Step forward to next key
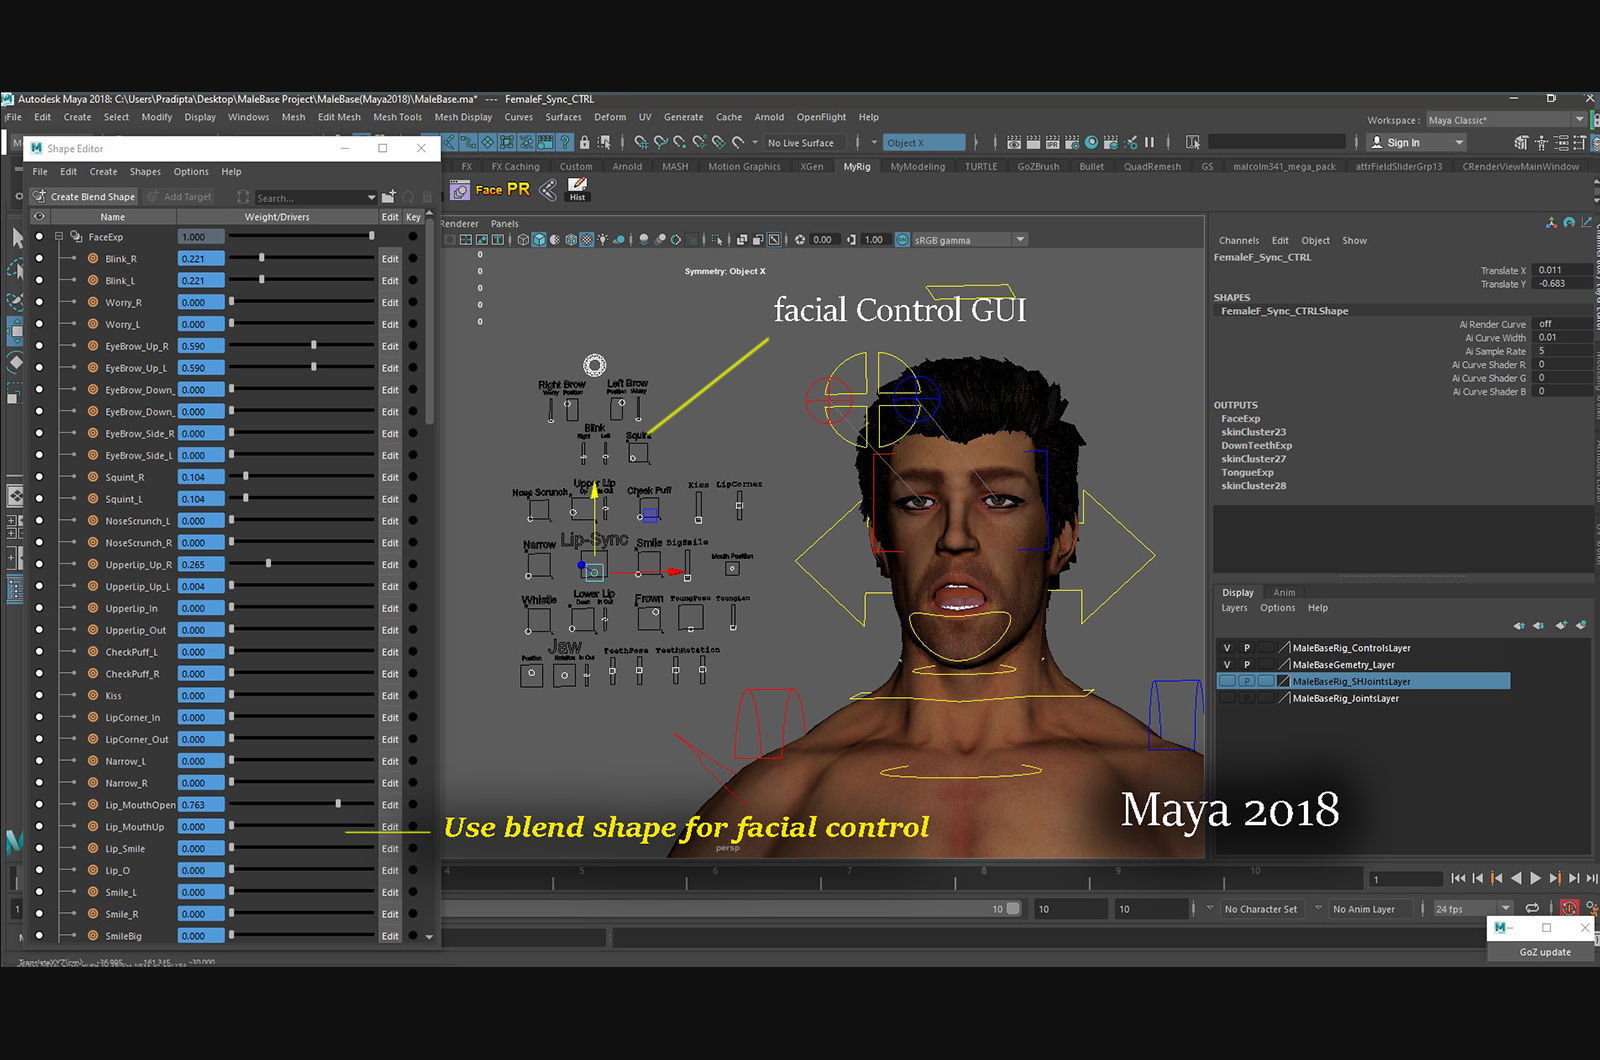The width and height of the screenshot is (1600, 1060). (1555, 878)
